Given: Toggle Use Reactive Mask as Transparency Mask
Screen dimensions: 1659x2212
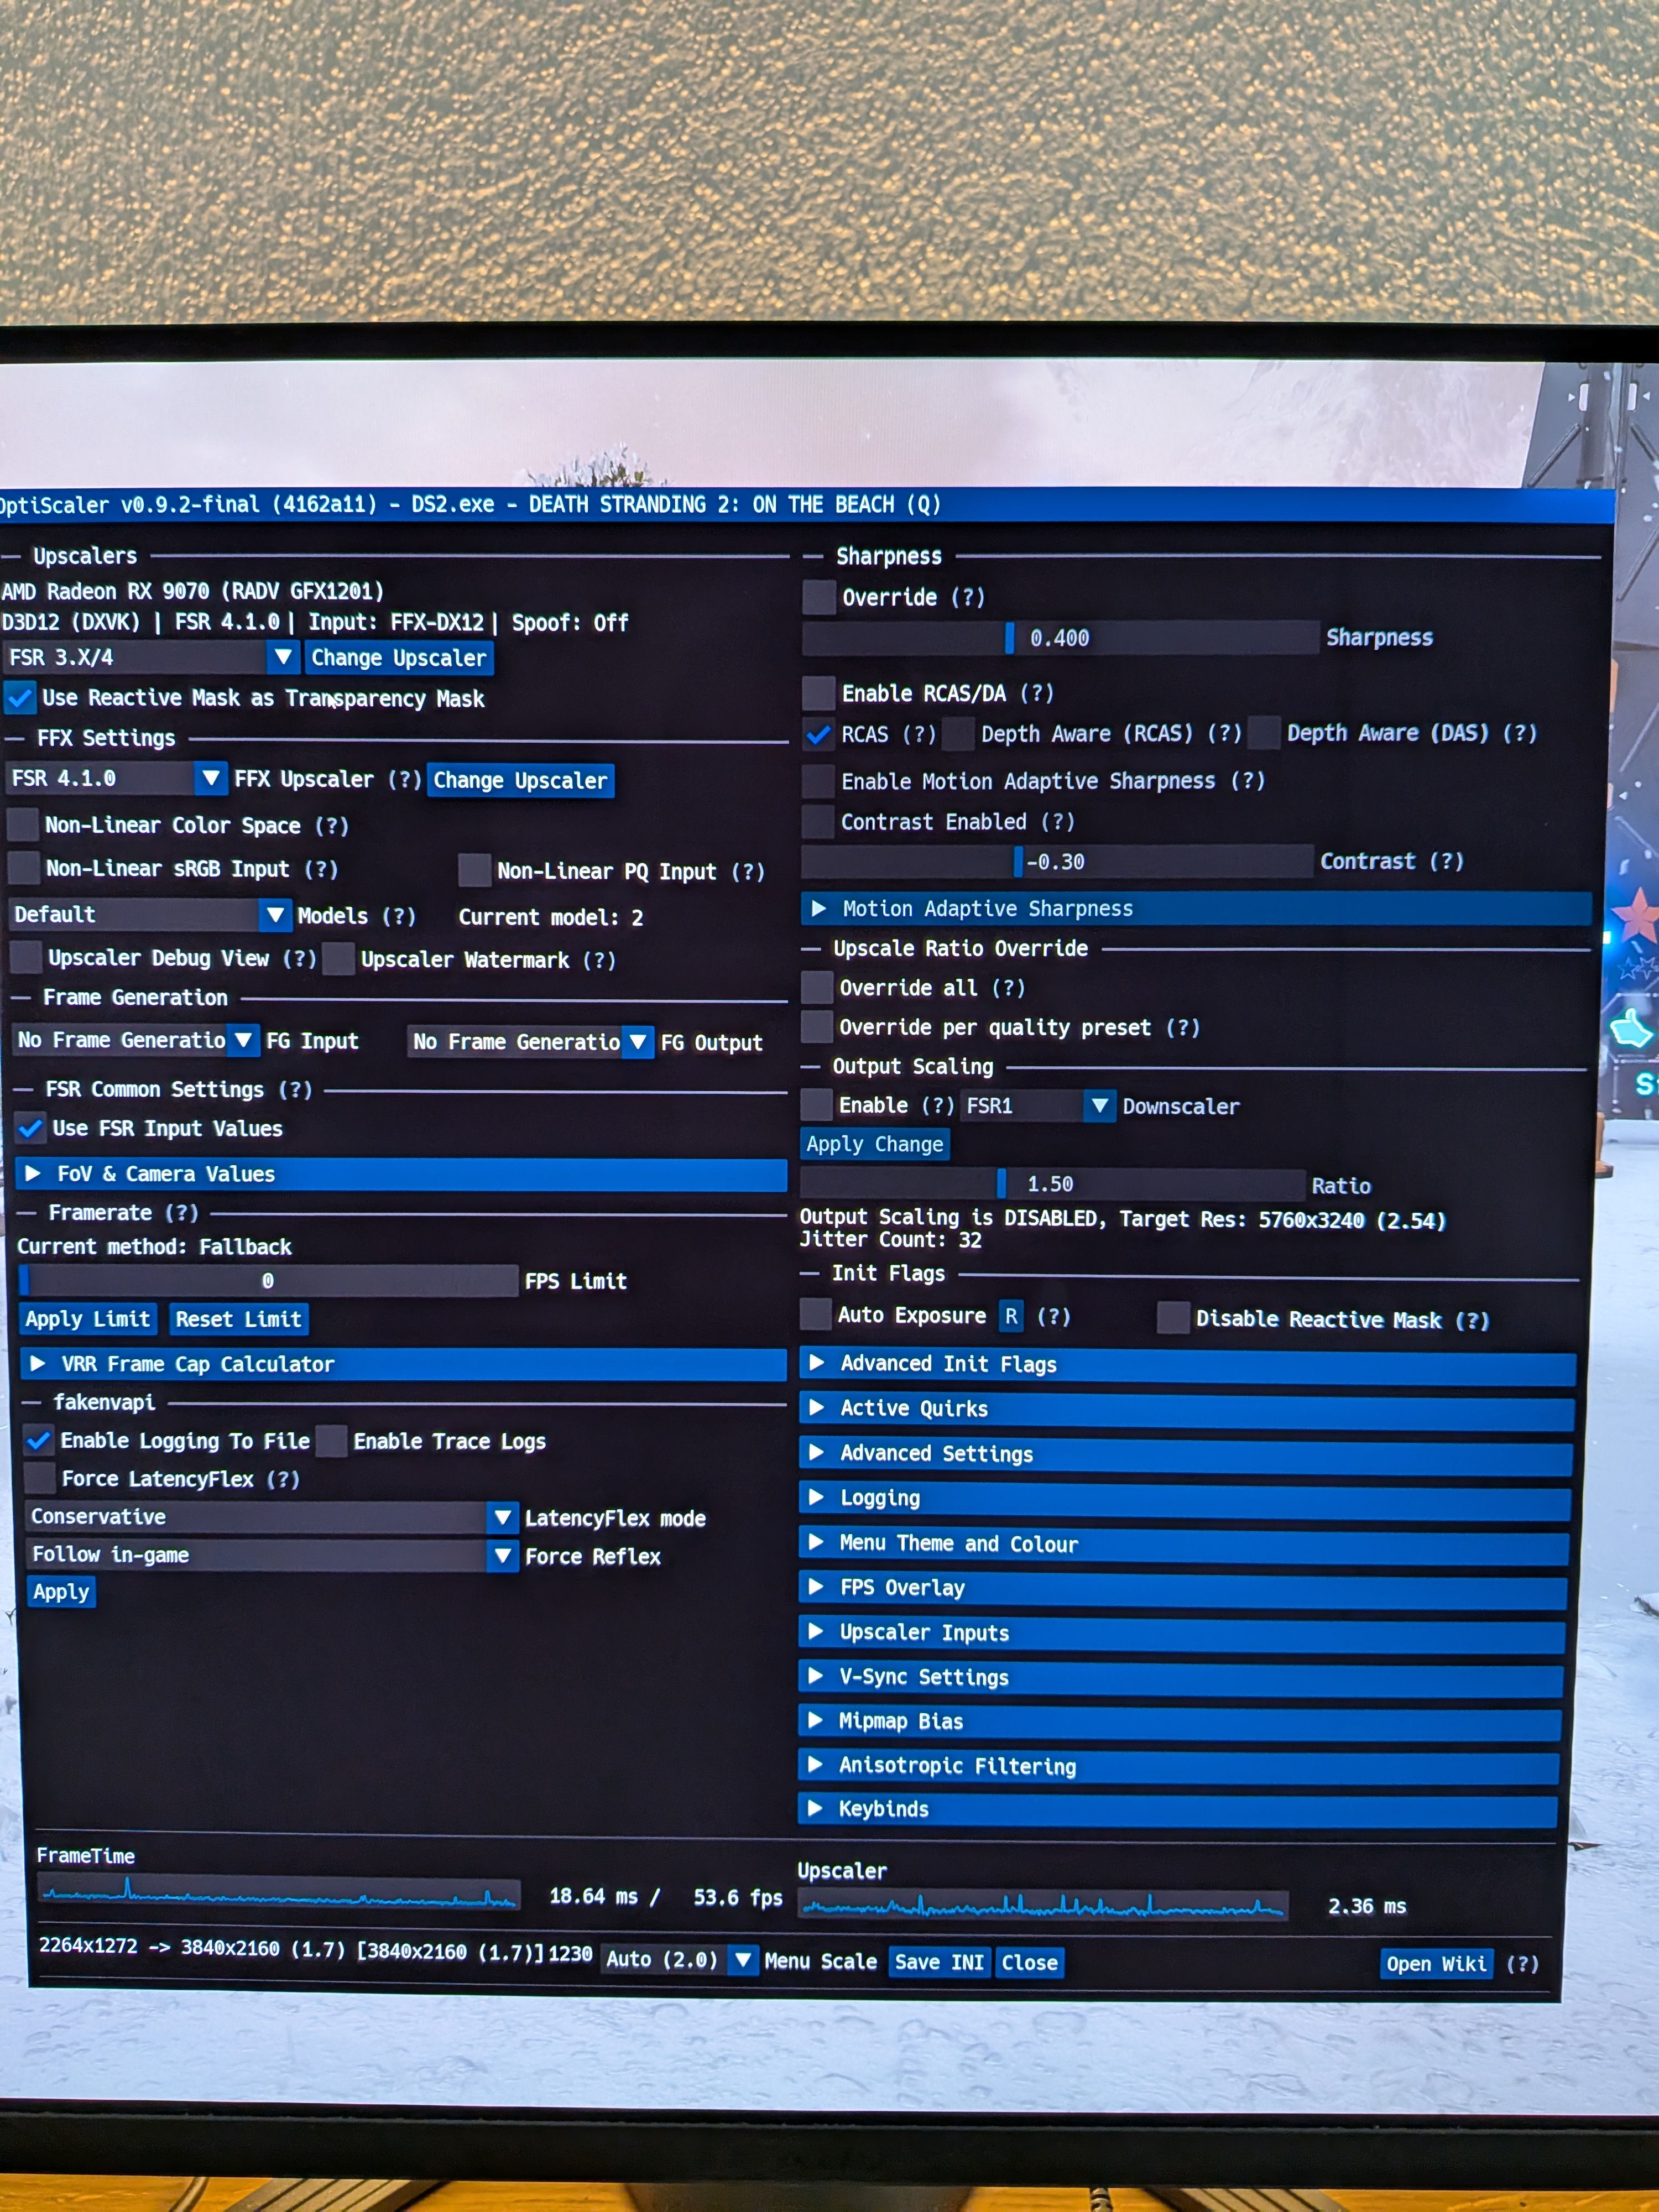Looking at the screenshot, I should click(x=20, y=697).
